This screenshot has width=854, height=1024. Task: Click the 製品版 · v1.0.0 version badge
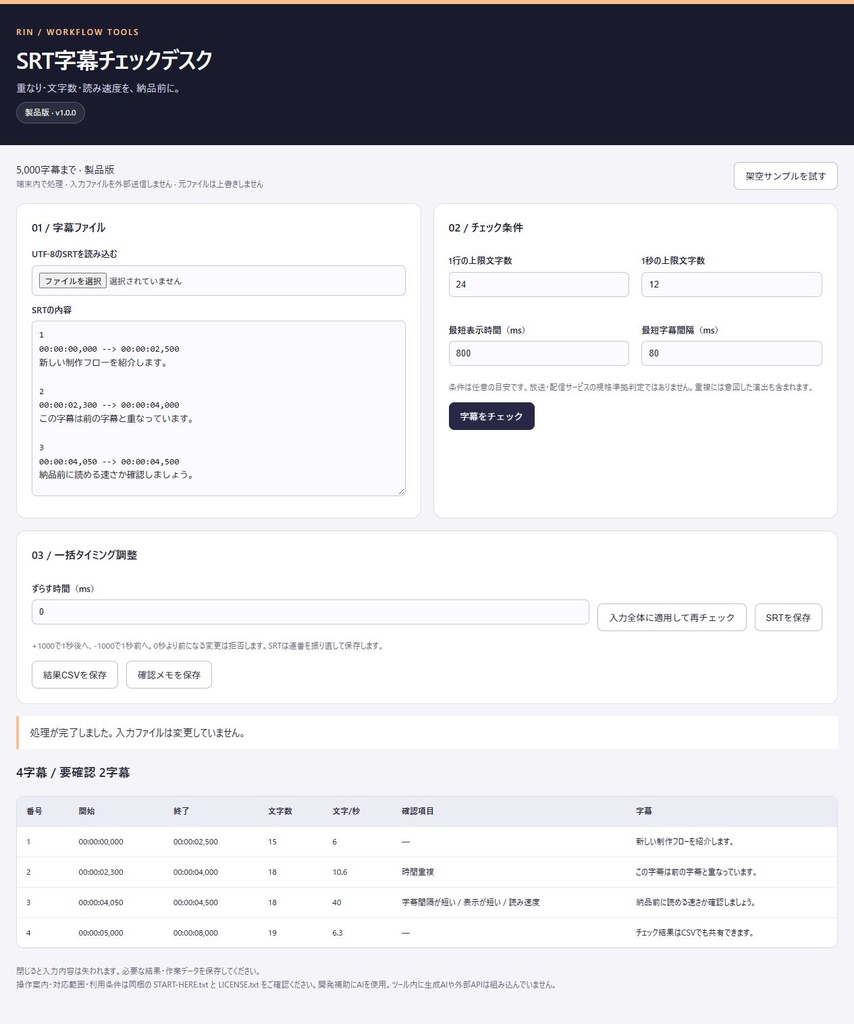(x=50, y=112)
